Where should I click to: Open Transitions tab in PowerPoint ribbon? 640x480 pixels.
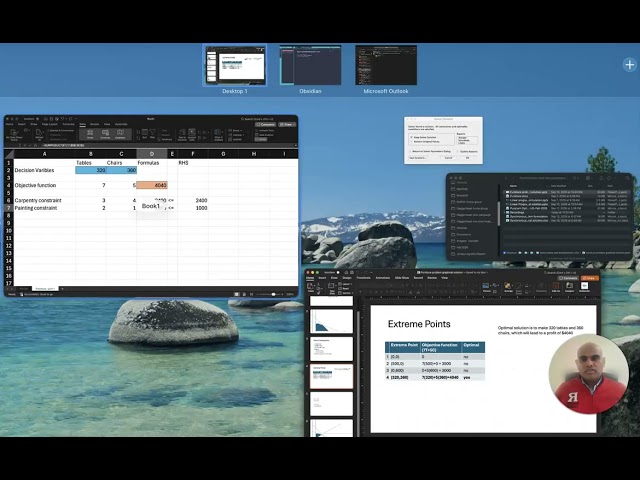(363, 278)
